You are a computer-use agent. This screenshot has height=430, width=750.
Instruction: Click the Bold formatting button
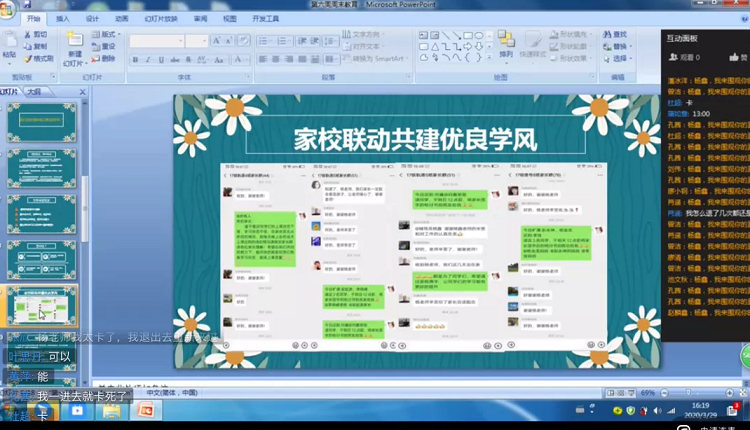tap(134, 60)
